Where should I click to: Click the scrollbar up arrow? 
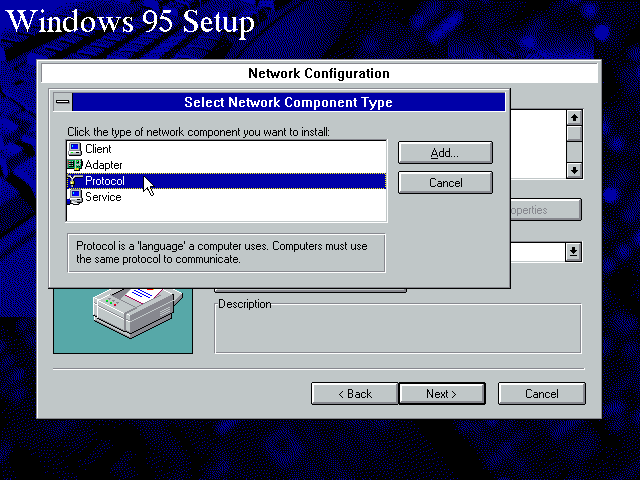tap(574, 117)
